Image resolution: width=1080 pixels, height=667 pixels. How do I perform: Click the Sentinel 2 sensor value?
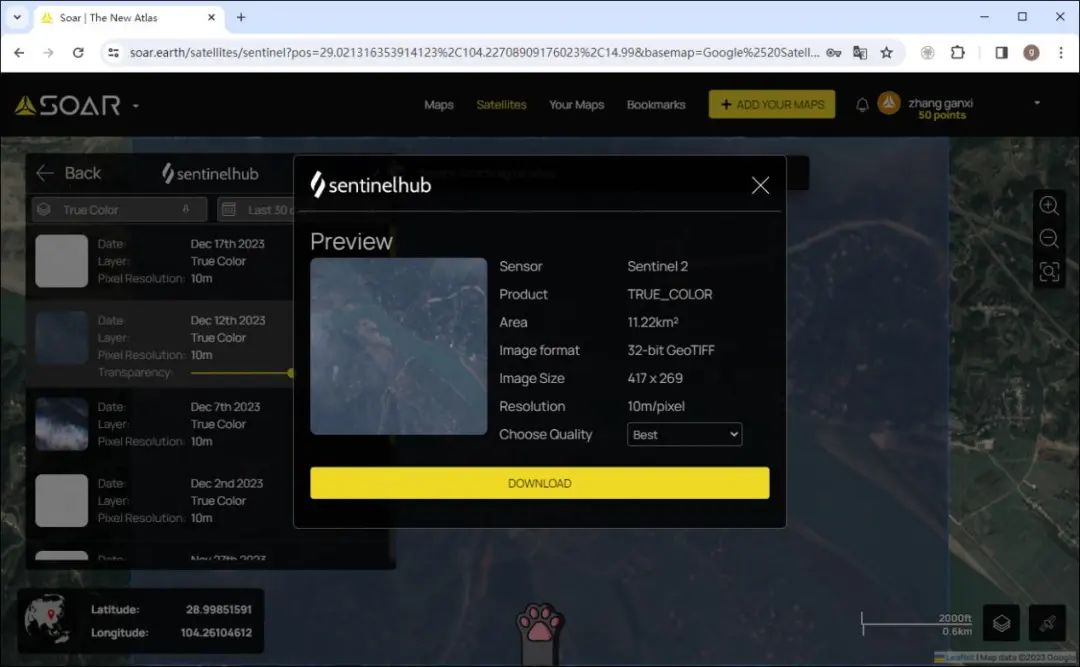click(657, 266)
